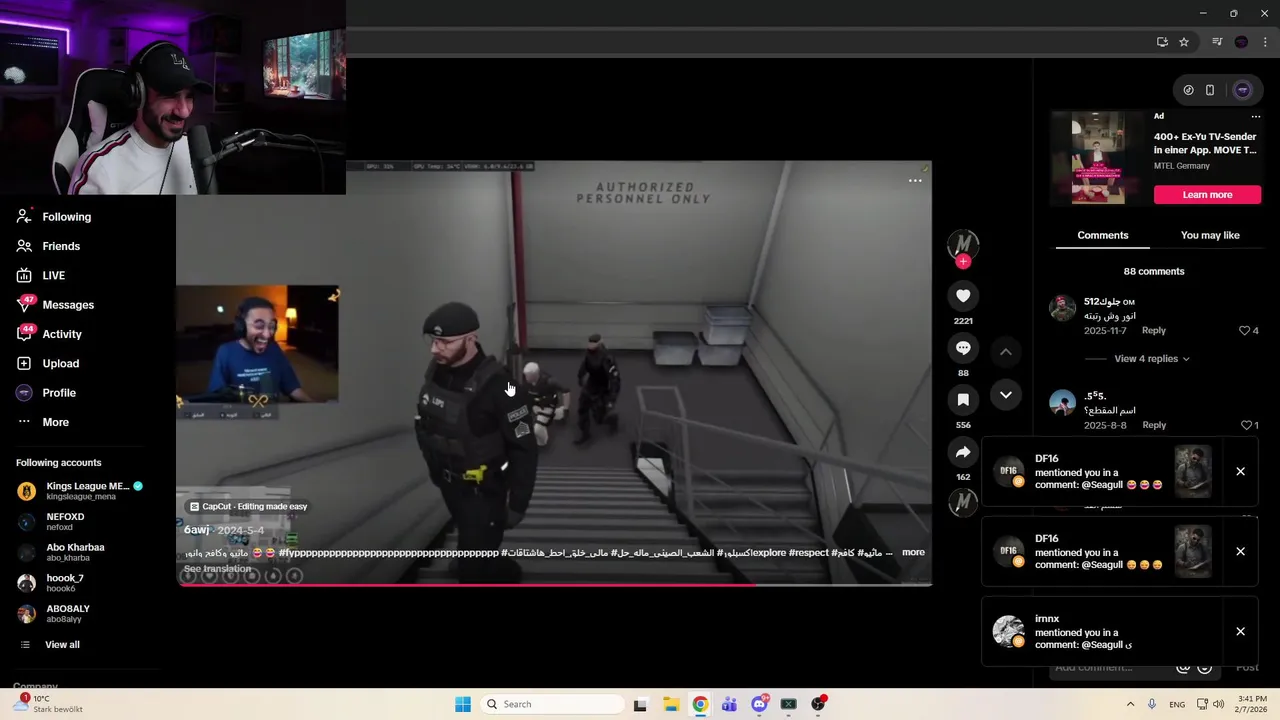
Task: Expand View 4 replies
Action: click(1152, 358)
